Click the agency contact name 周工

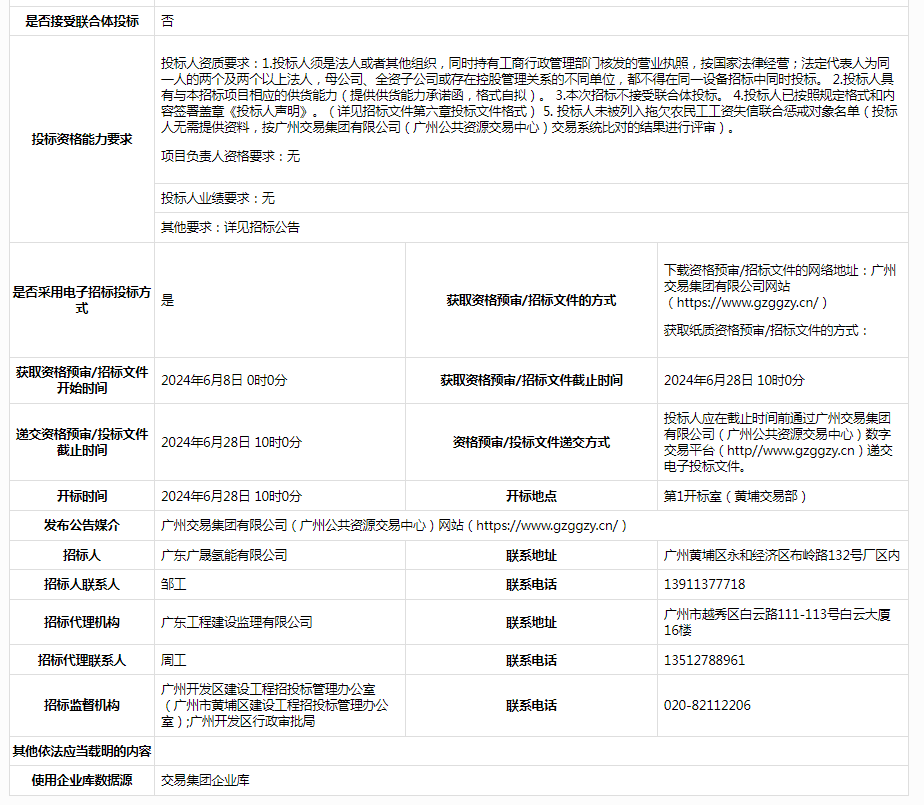click(174, 660)
